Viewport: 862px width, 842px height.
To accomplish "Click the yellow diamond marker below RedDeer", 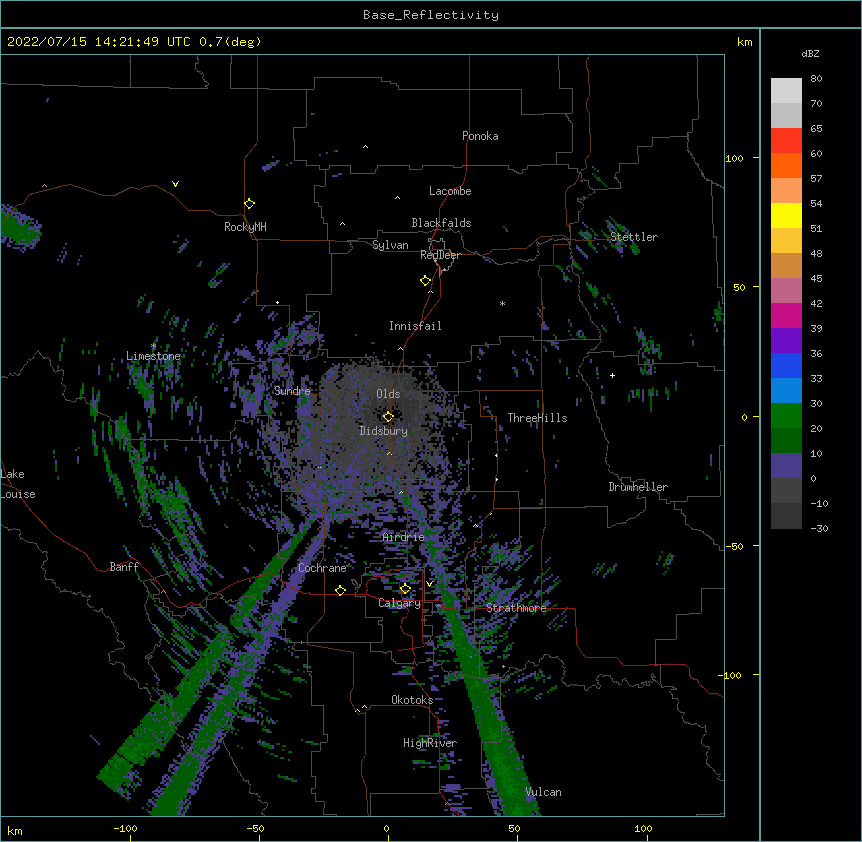I will (x=426, y=281).
